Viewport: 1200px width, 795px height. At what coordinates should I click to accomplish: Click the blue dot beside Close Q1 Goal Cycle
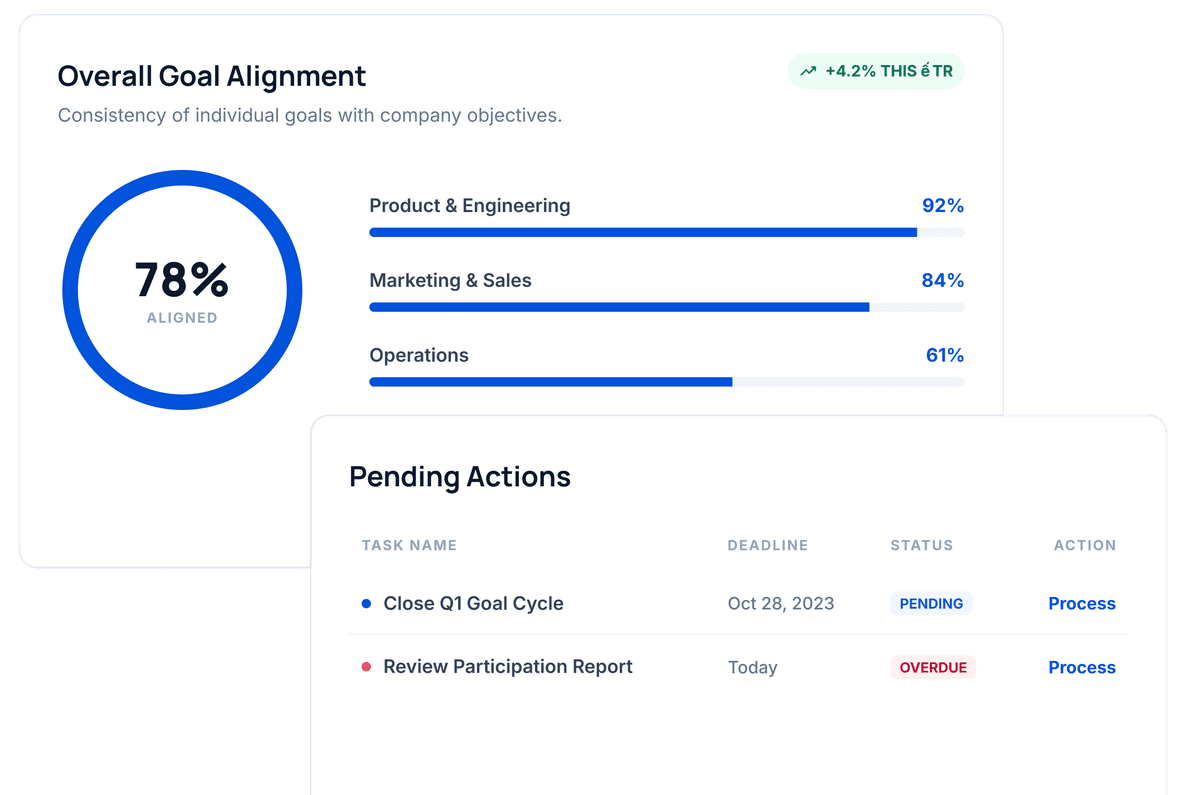(x=366, y=603)
